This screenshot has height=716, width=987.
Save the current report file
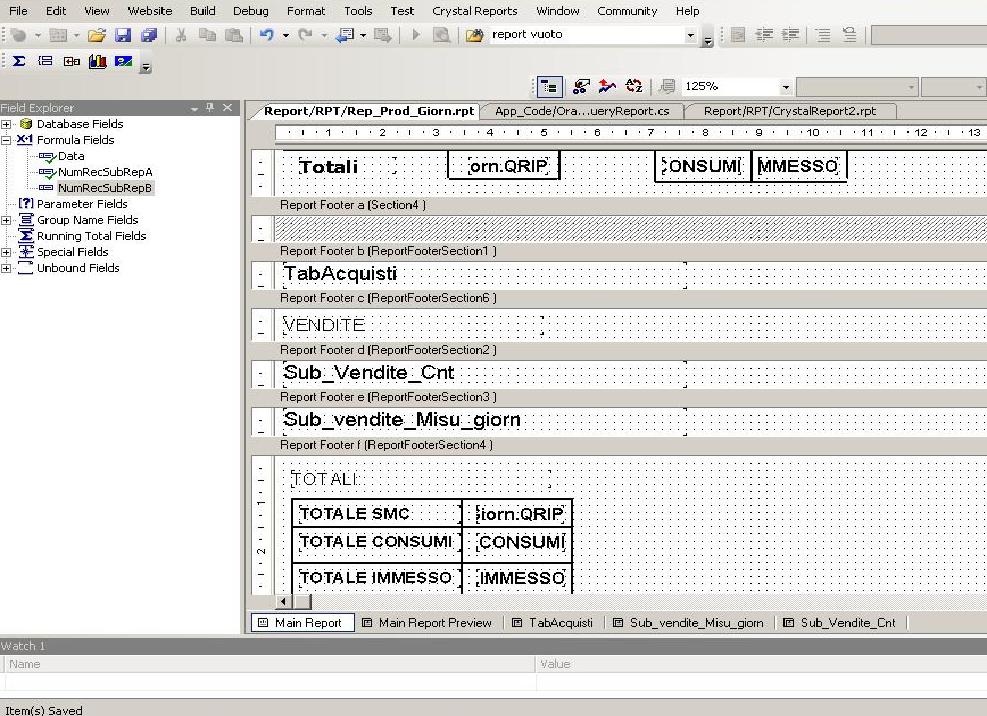[123, 35]
